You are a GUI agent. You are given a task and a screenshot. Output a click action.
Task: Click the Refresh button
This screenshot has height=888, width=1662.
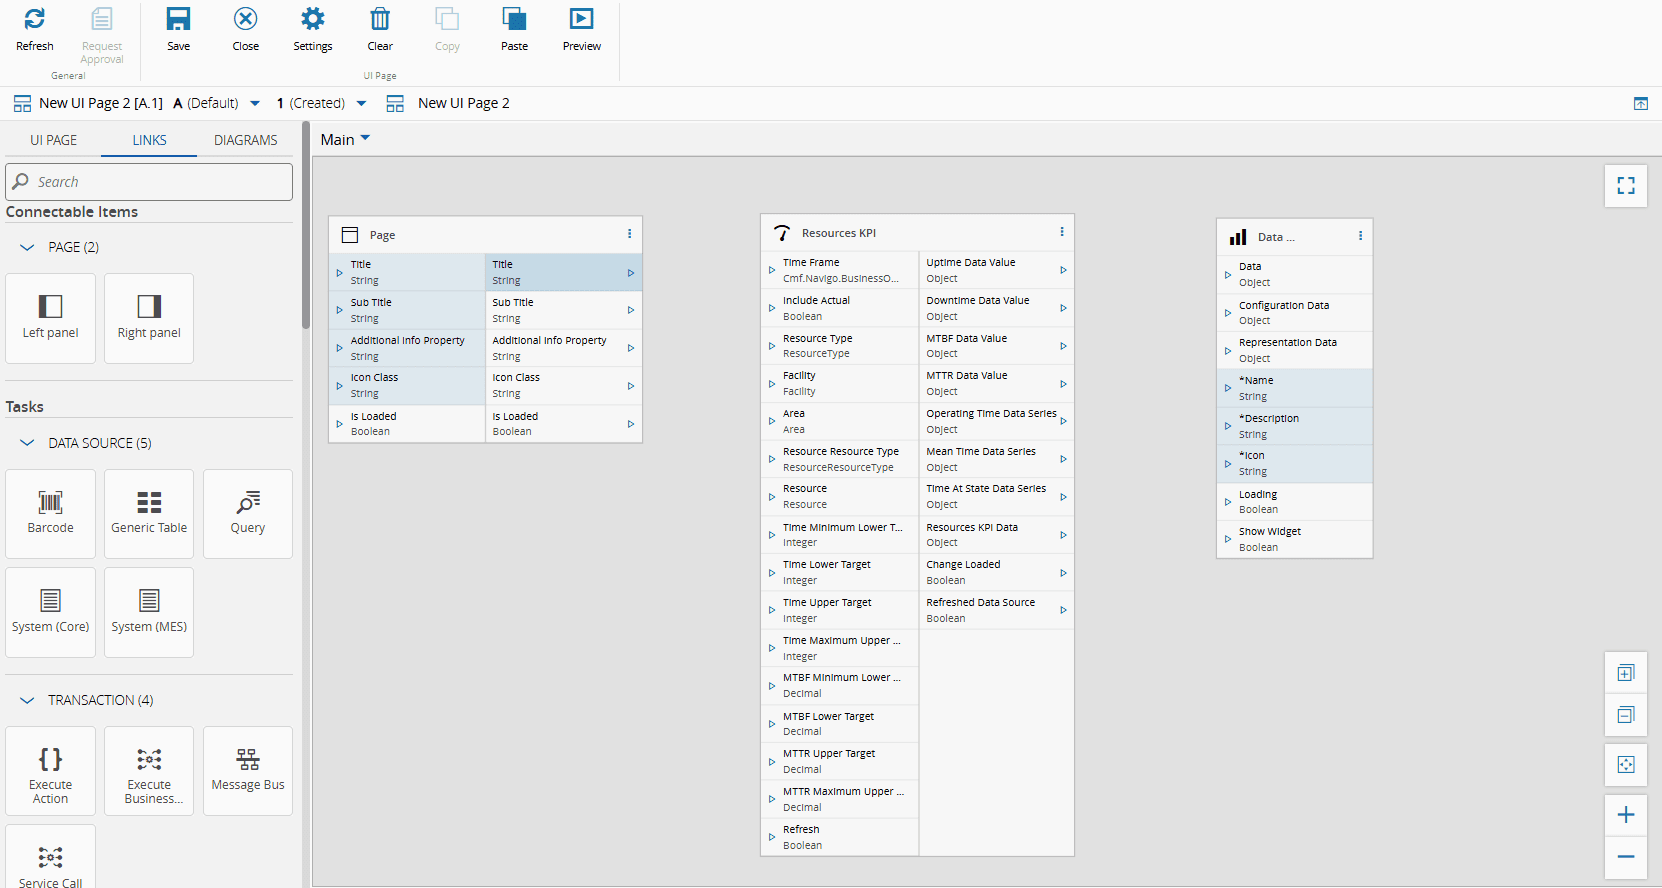click(x=34, y=29)
